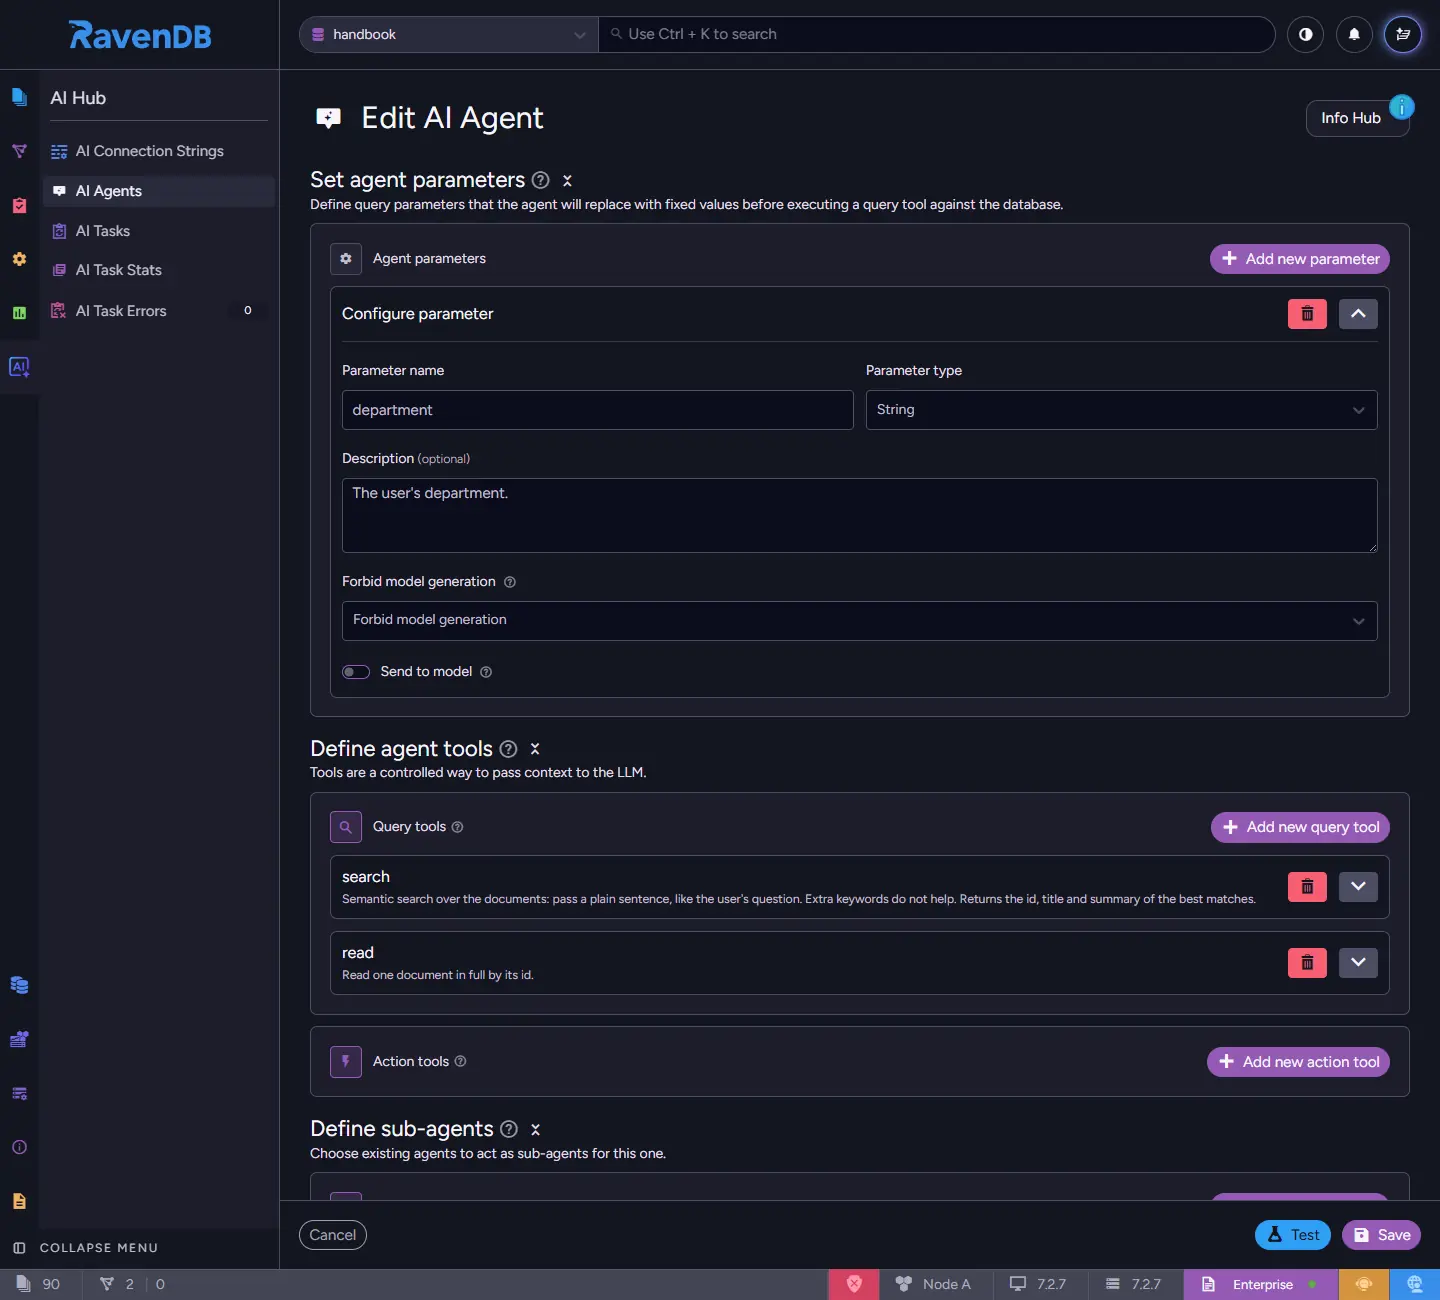Open the Stats bar-chart icon in the sidebar

click(x=19, y=313)
